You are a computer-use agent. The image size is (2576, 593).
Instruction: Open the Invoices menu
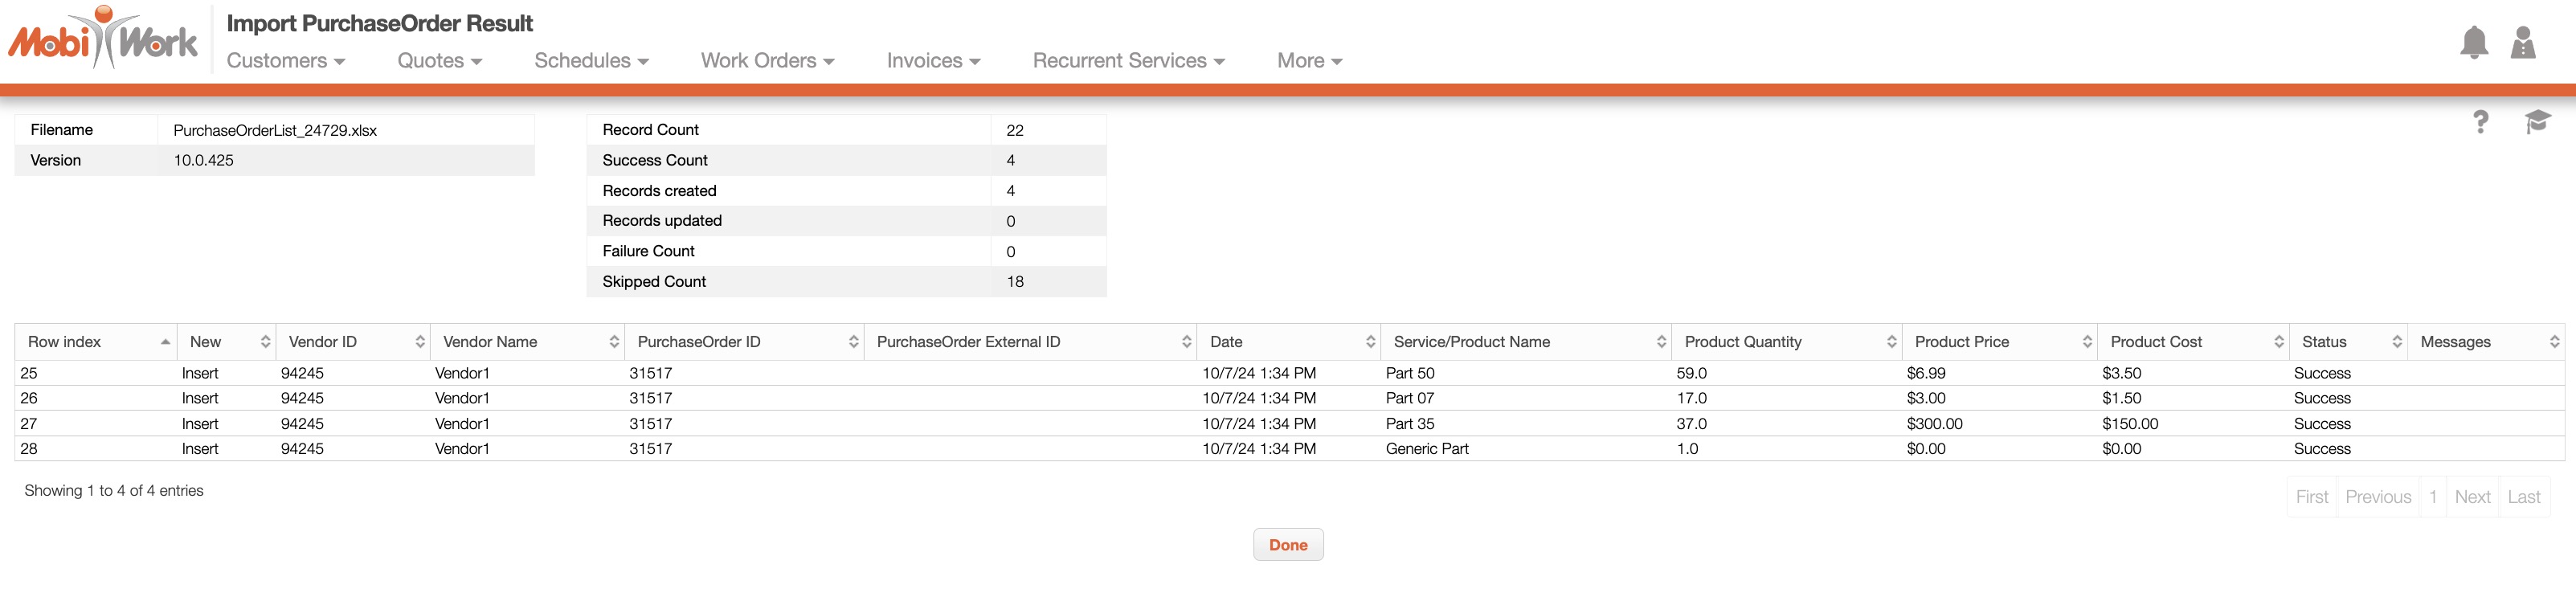pyautogui.click(x=933, y=61)
